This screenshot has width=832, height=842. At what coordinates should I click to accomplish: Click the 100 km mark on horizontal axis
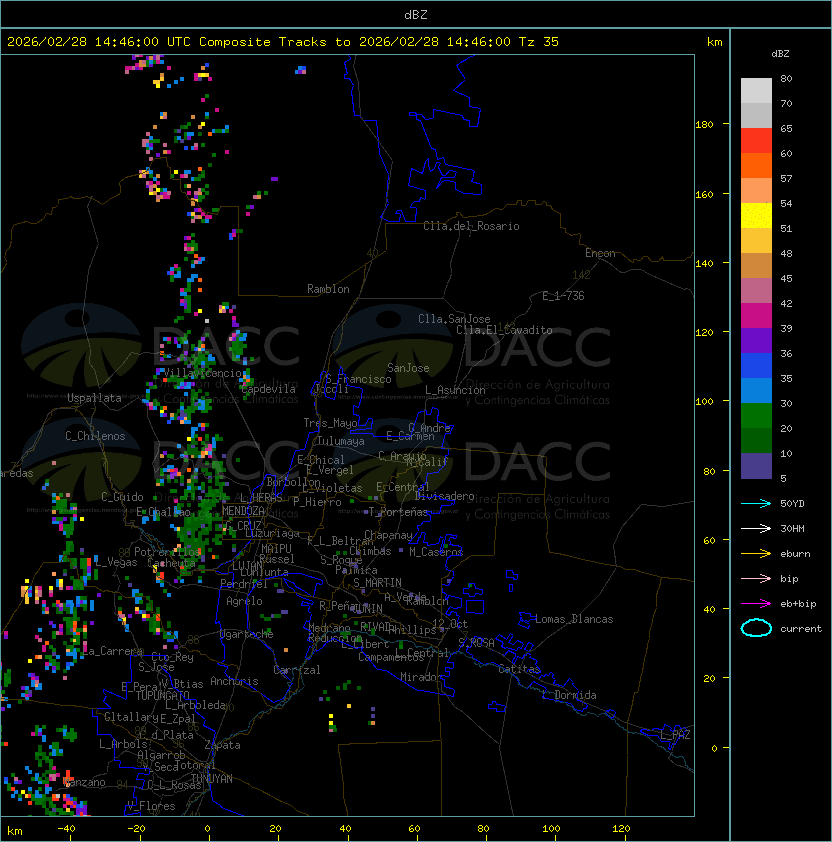coord(551,829)
